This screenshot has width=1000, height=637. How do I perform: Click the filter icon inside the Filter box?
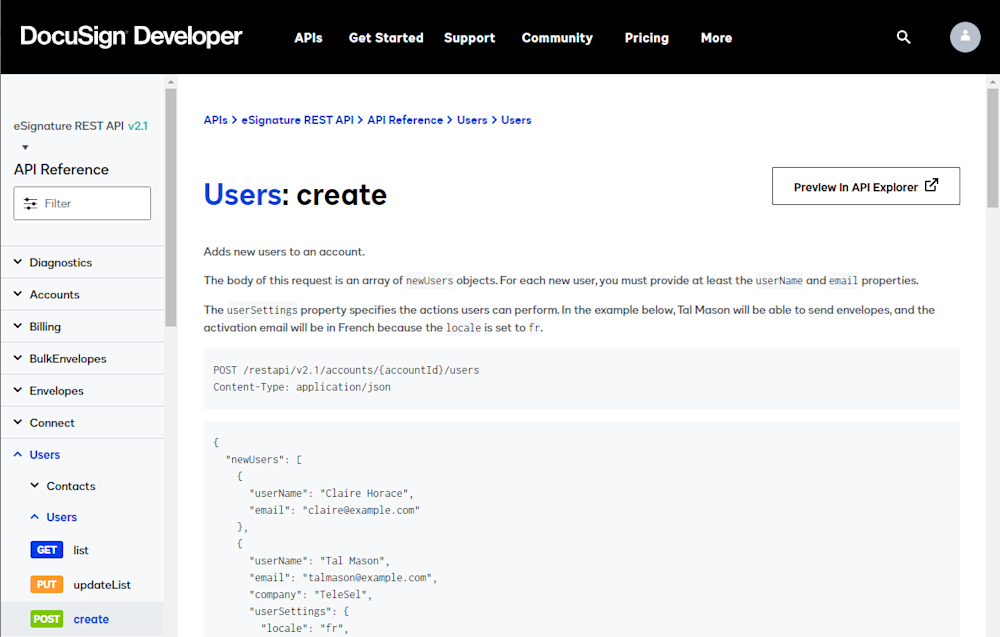(x=31, y=203)
